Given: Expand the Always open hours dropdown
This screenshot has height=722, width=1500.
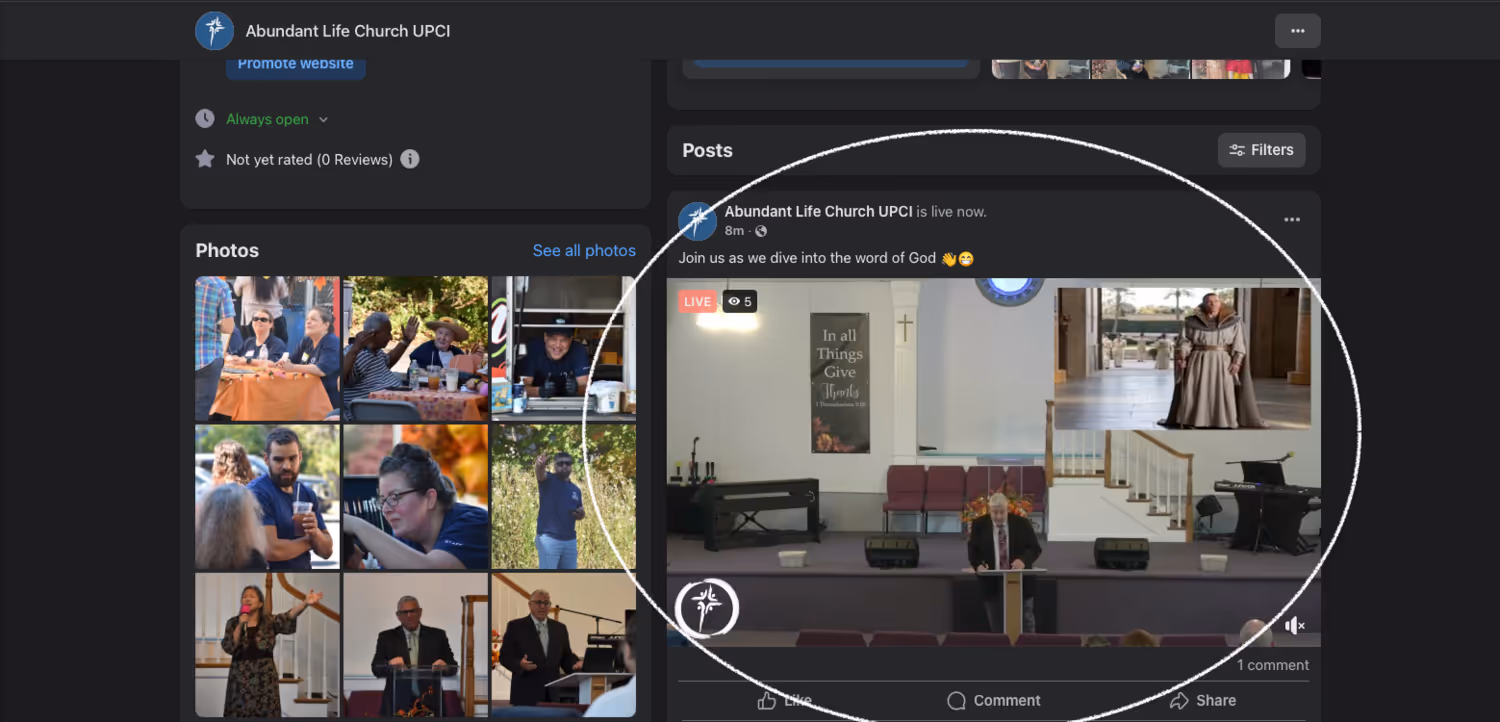Looking at the screenshot, I should [322, 118].
